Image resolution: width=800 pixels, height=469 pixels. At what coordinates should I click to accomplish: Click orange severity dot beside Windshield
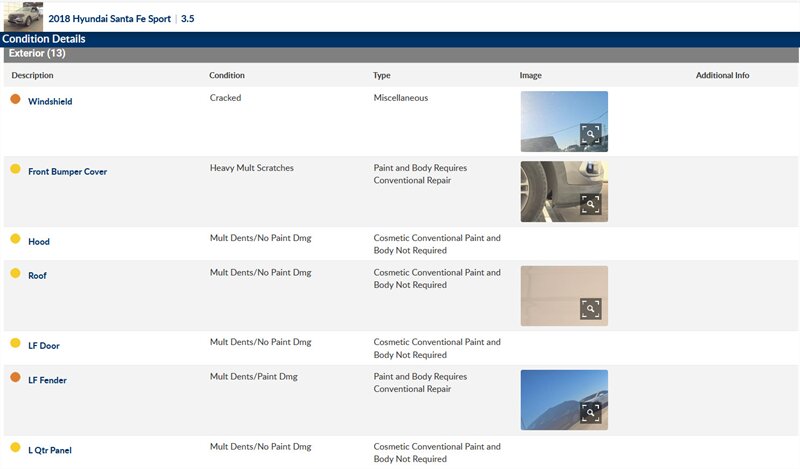[x=15, y=99]
